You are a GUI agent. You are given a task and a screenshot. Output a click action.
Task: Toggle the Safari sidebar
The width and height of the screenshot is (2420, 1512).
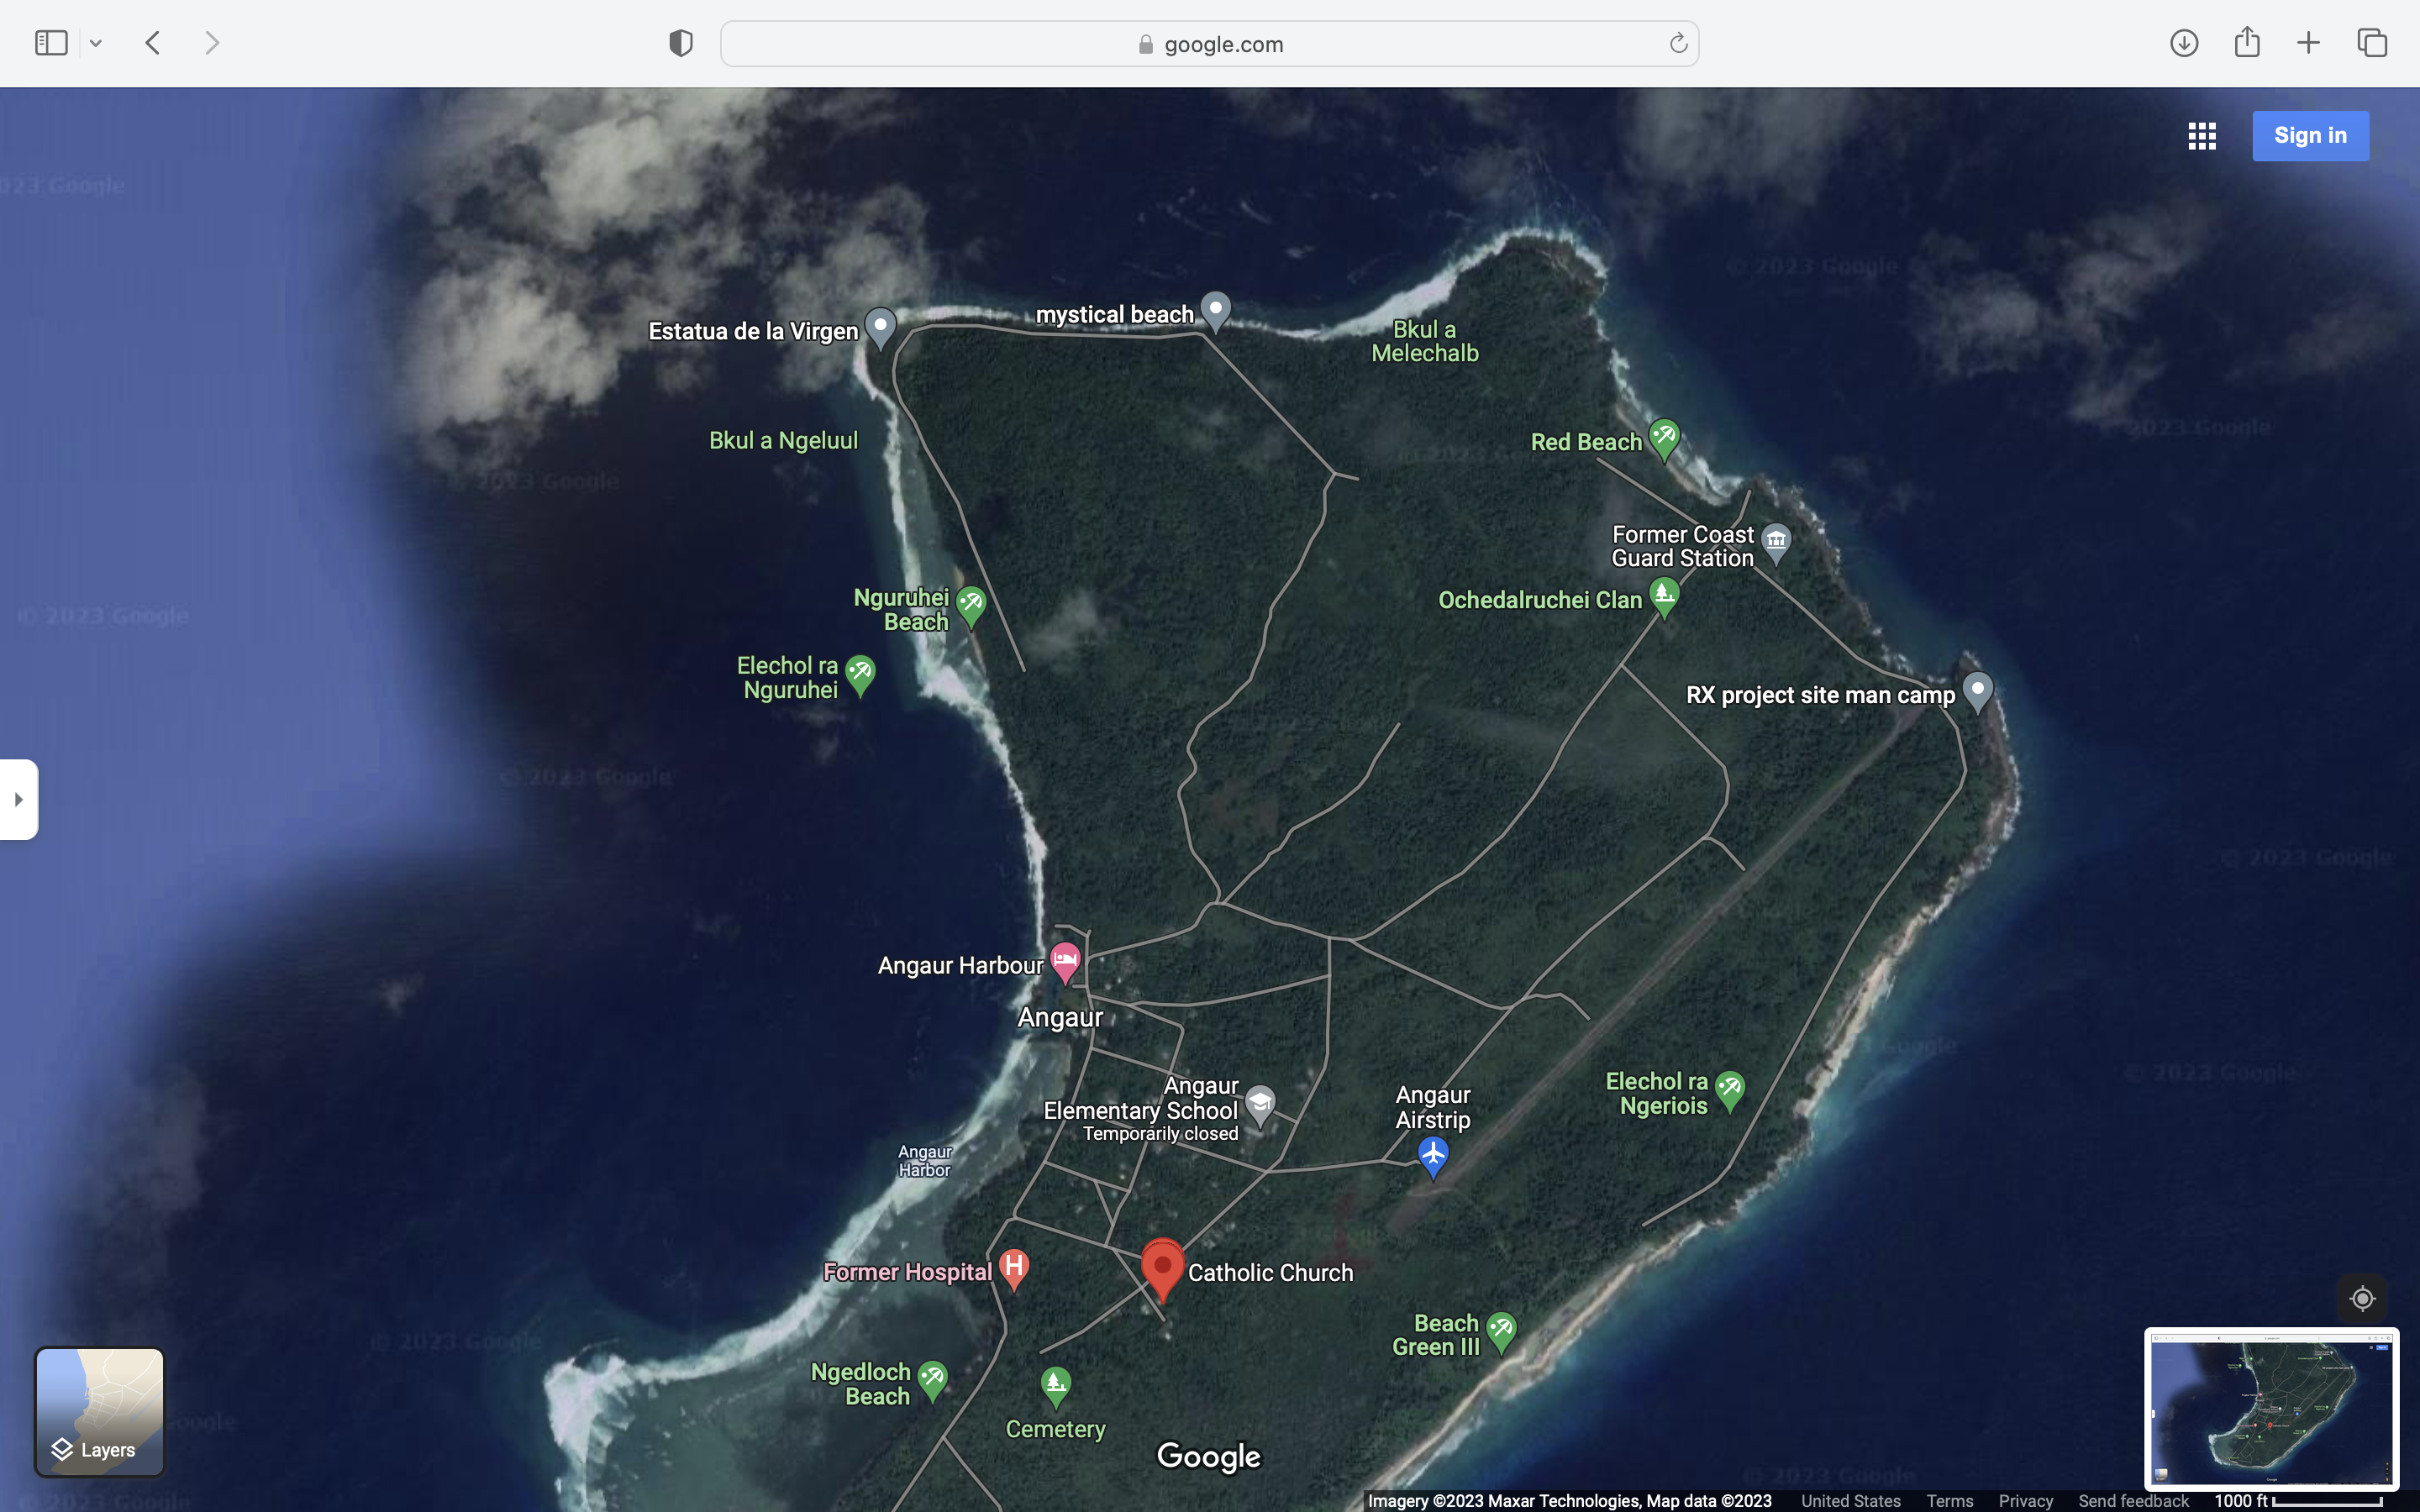coord(51,43)
